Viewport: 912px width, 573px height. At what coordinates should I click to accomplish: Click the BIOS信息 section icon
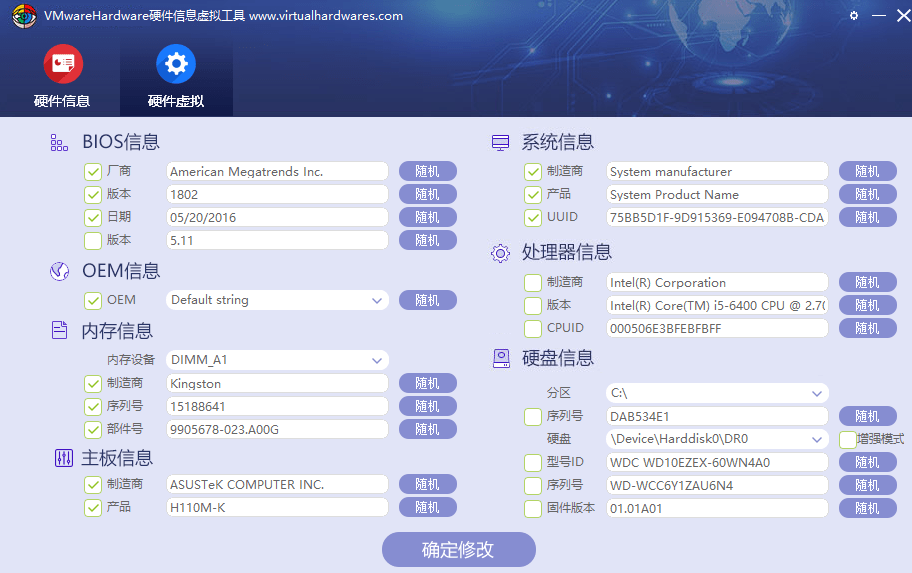point(59,143)
